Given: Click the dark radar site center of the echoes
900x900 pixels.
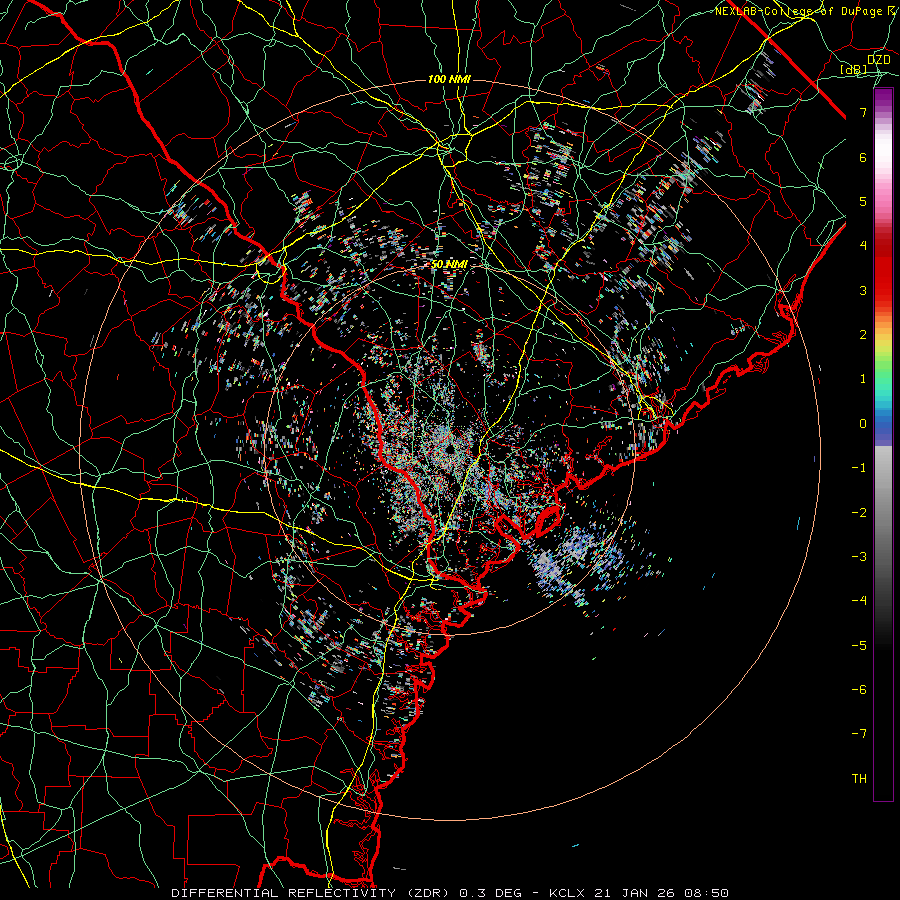Looking at the screenshot, I should [x=449, y=449].
